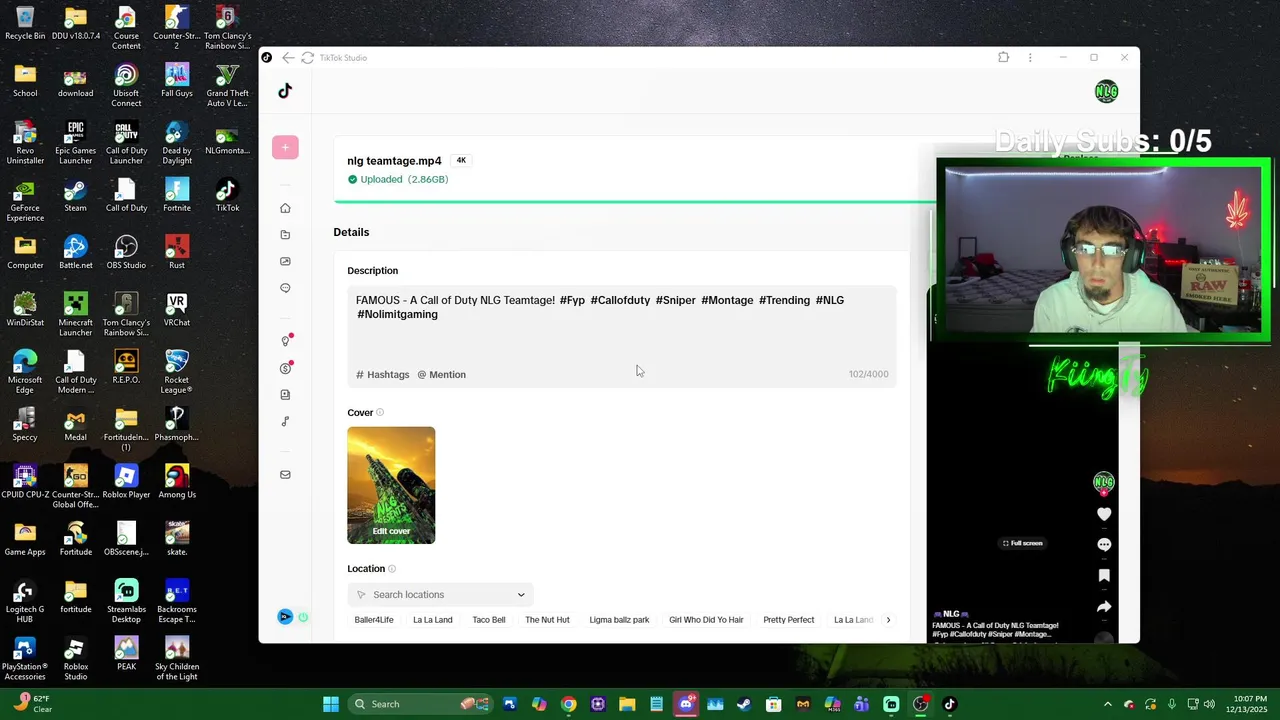Select the Pretty Perfect location chip
This screenshot has width=1280, height=720.
point(789,620)
